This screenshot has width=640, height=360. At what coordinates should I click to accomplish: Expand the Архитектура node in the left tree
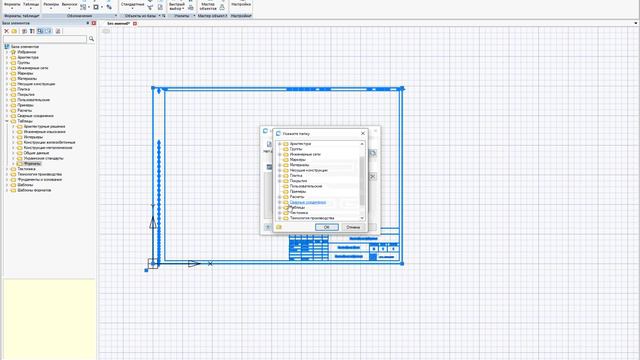pyautogui.click(x=7, y=58)
